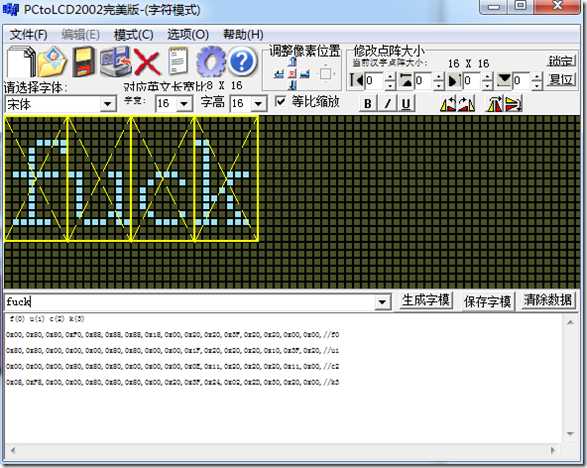Screen dimensions: 587x468
Task: Click the floppy disk save icon
Action: click(83, 62)
